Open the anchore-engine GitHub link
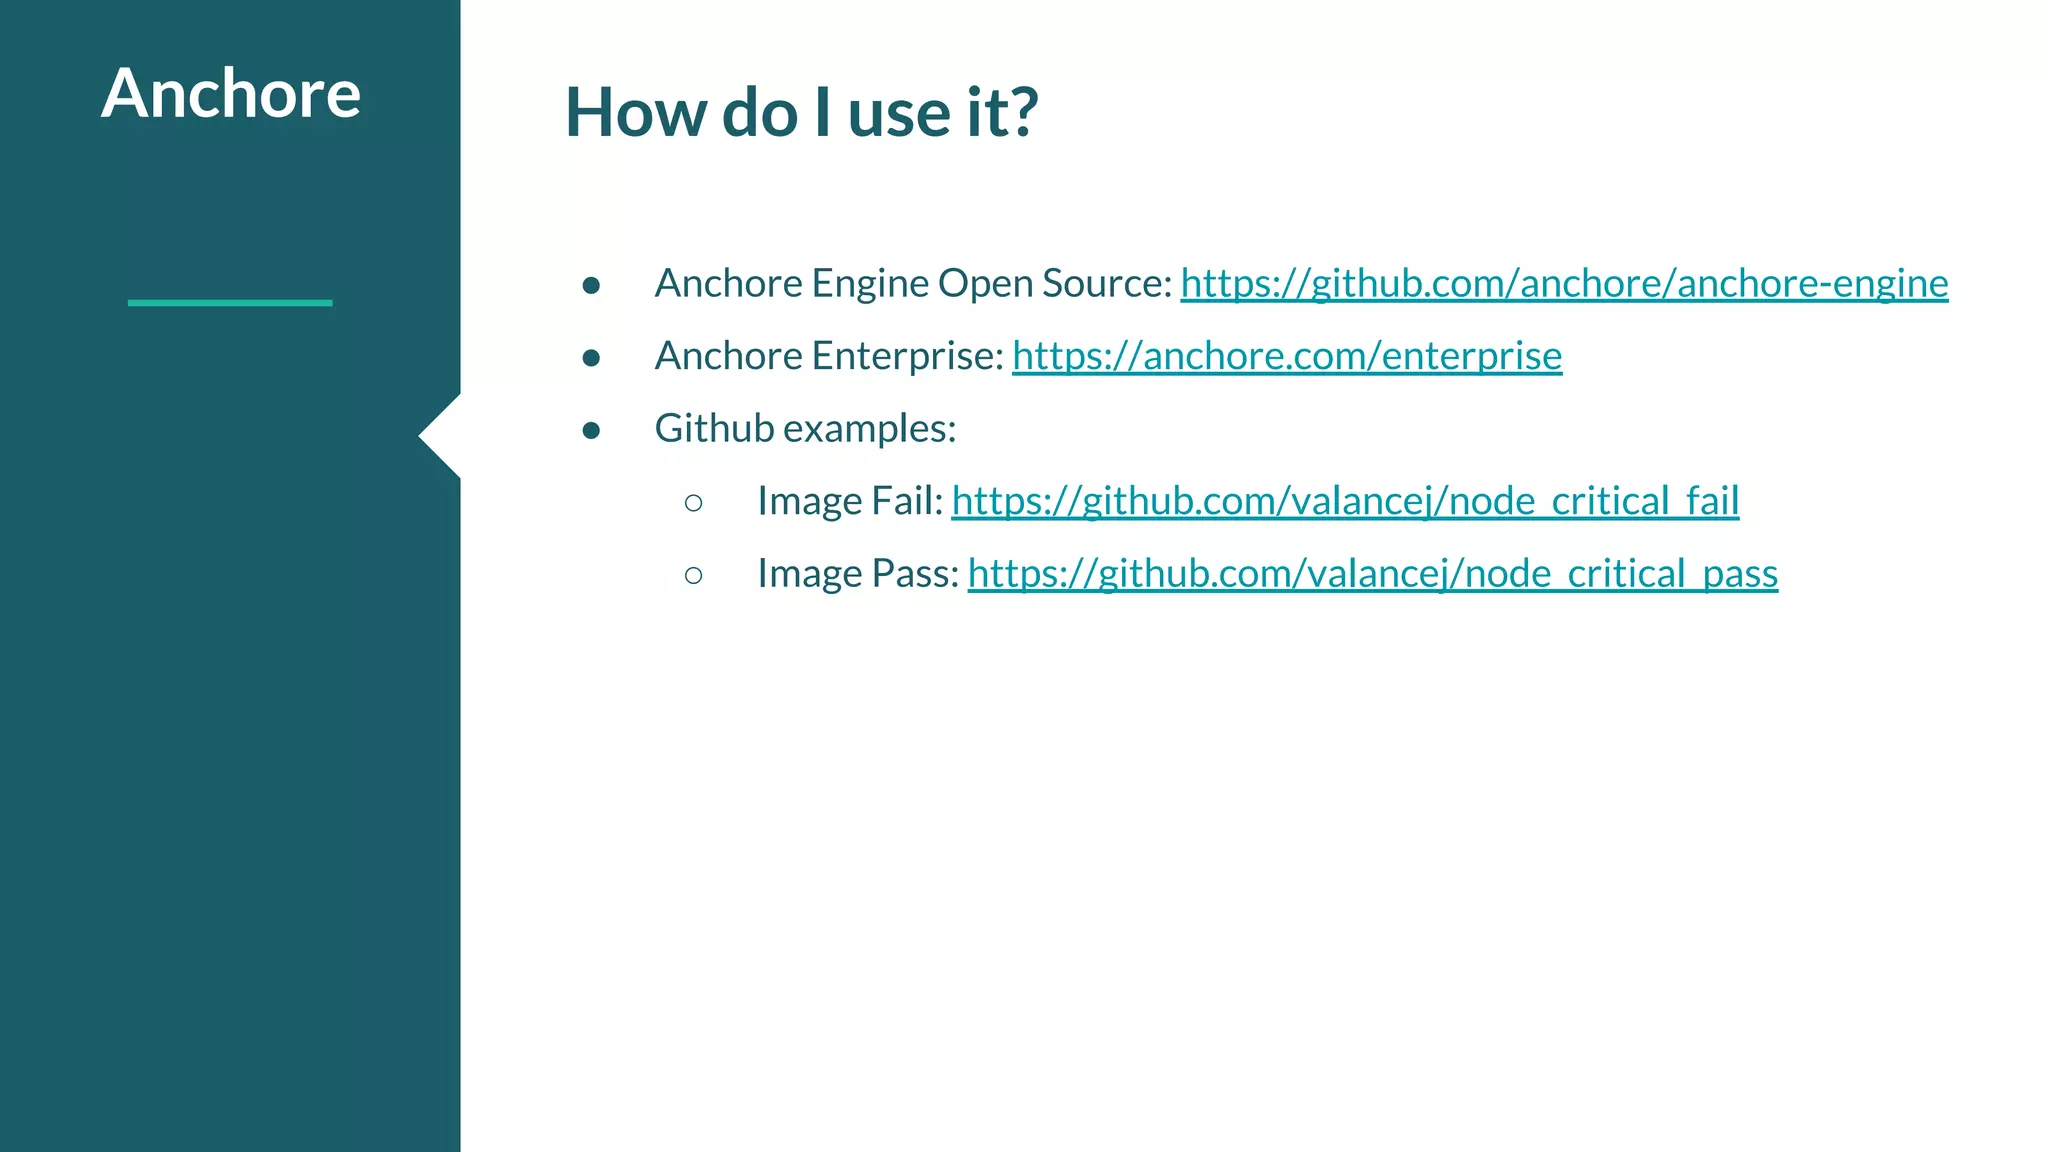 (1564, 284)
